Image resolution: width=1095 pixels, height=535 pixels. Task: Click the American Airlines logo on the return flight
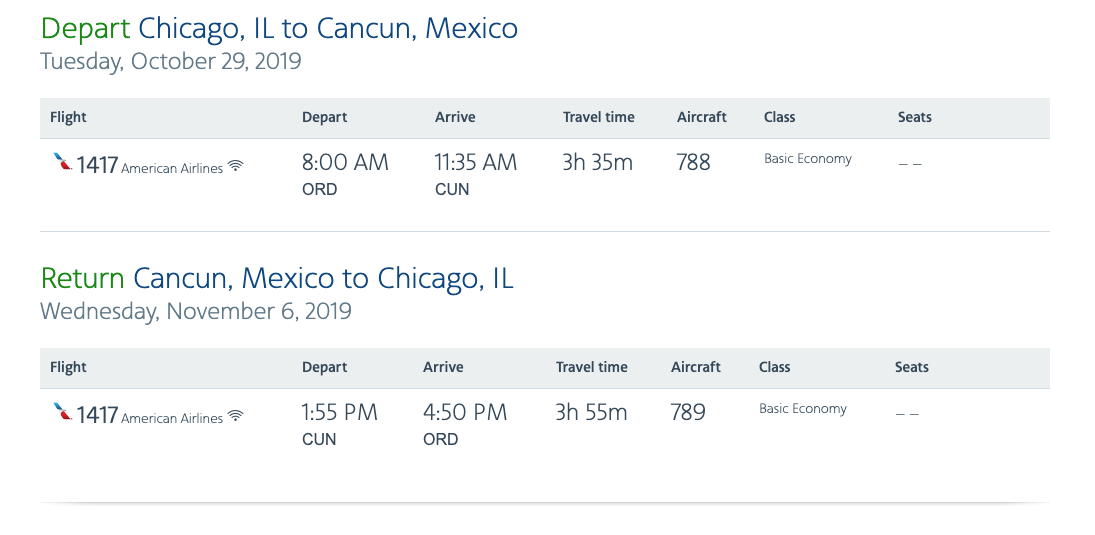coord(62,412)
